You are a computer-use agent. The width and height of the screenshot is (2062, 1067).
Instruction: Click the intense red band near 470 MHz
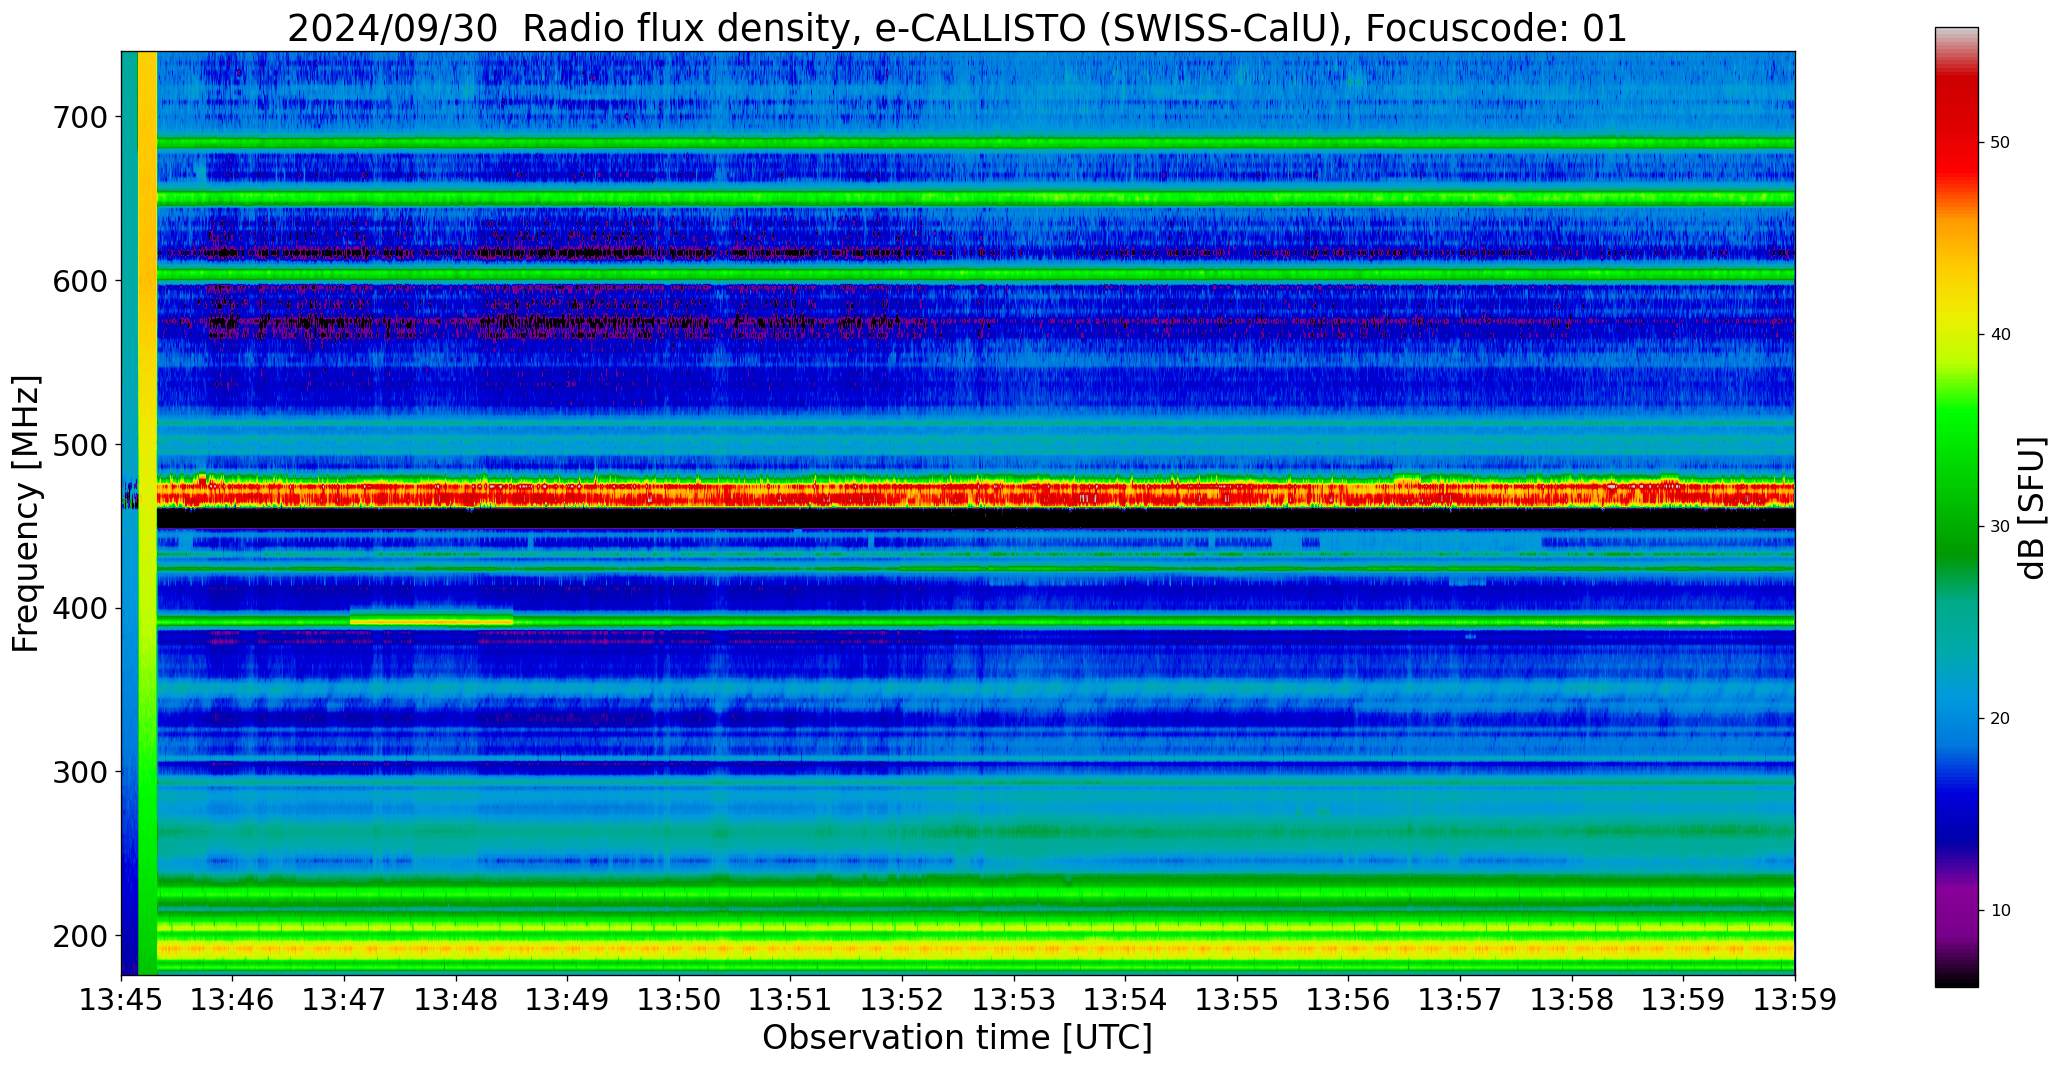(975, 493)
